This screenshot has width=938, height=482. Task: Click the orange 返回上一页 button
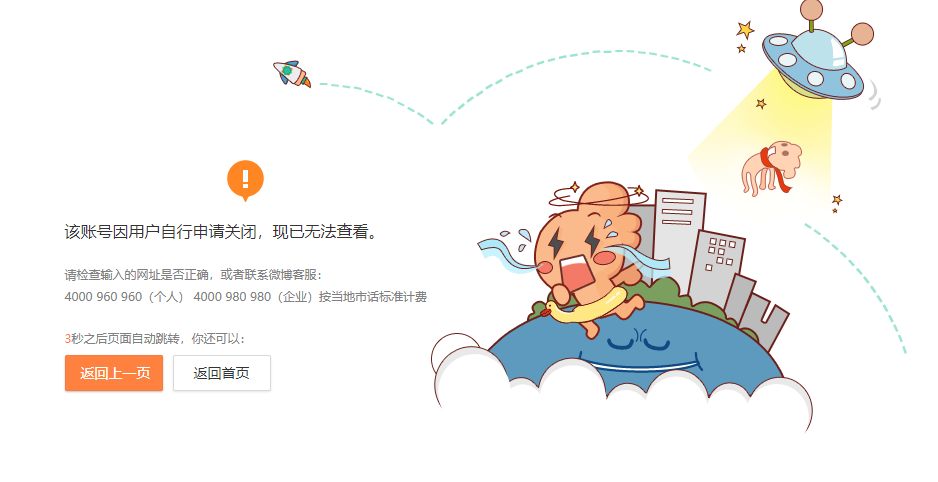coord(114,373)
